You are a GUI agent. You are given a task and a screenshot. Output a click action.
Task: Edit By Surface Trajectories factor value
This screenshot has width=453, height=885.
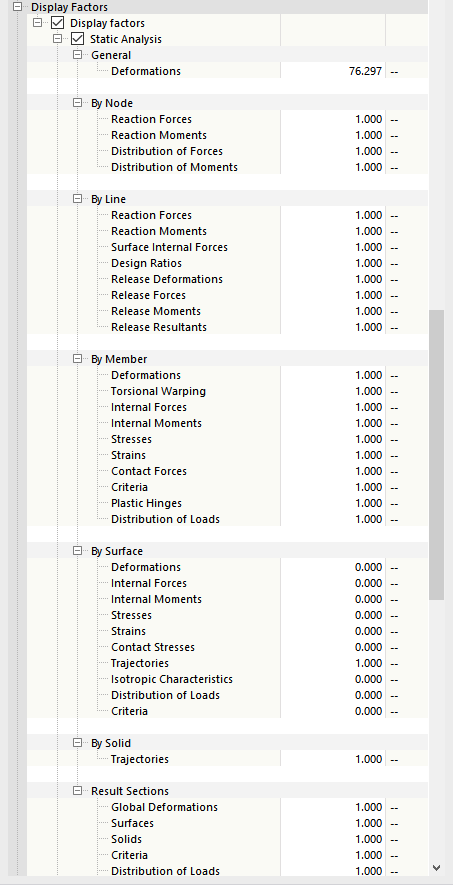pos(333,663)
